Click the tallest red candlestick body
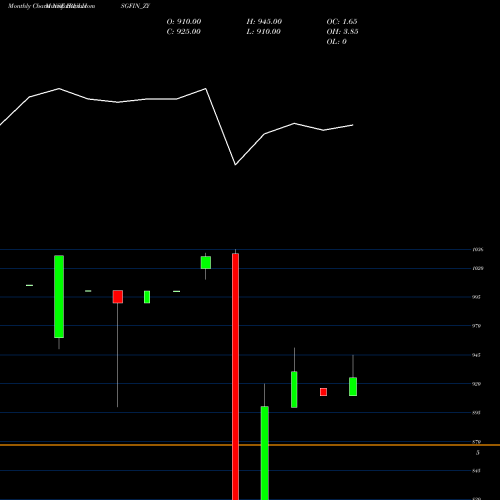 [x=235, y=377]
